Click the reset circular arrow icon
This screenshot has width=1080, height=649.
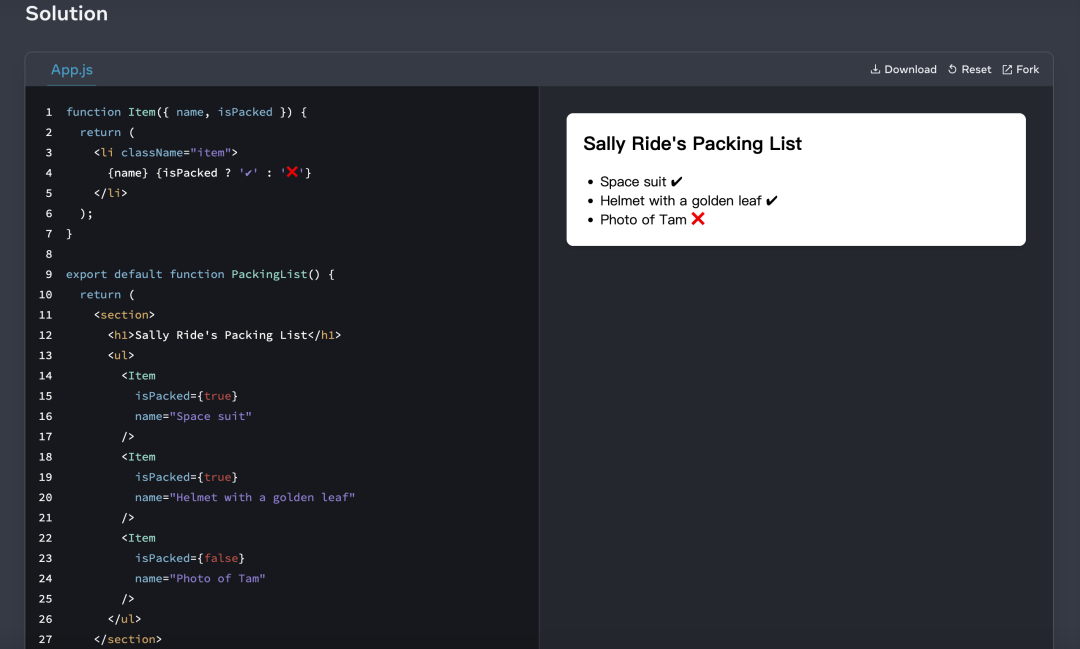pos(953,70)
